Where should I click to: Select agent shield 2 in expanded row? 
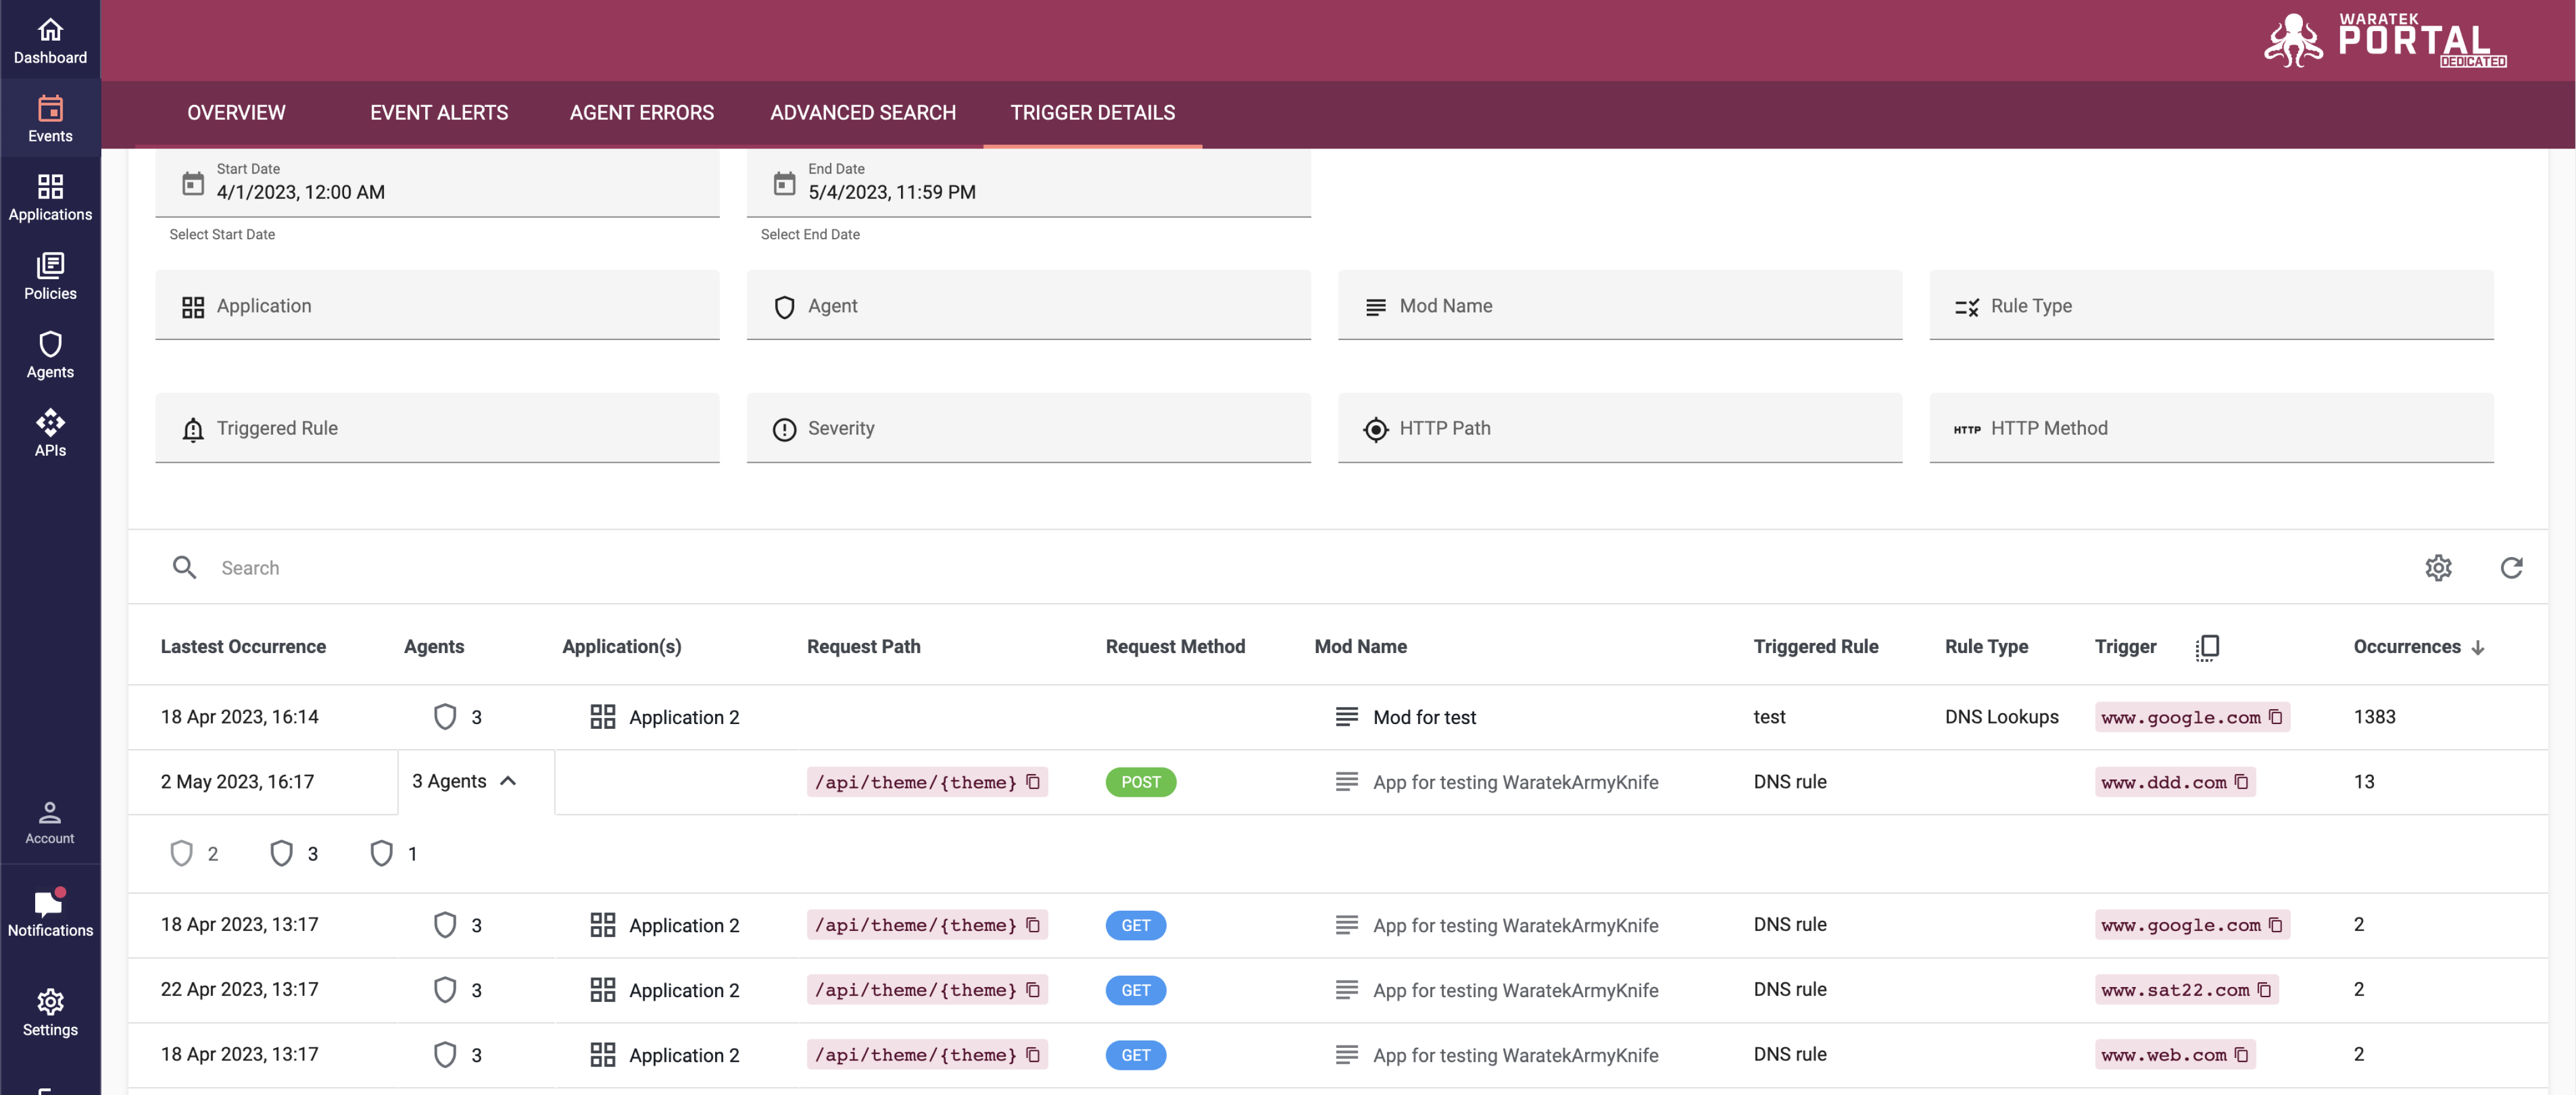click(194, 853)
